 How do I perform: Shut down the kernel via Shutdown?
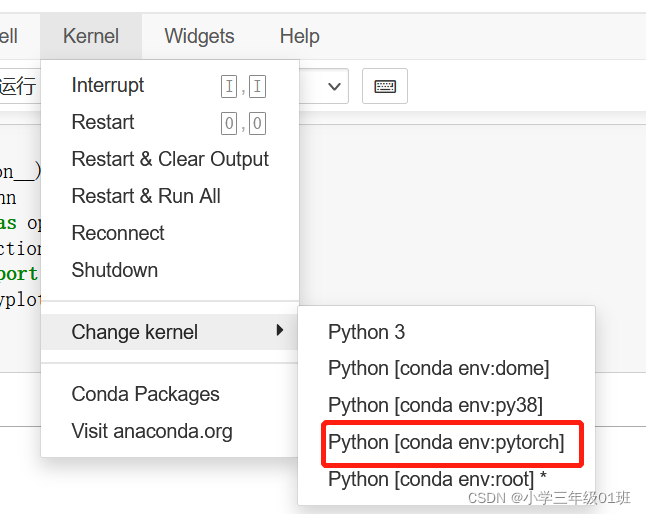[x=115, y=270]
